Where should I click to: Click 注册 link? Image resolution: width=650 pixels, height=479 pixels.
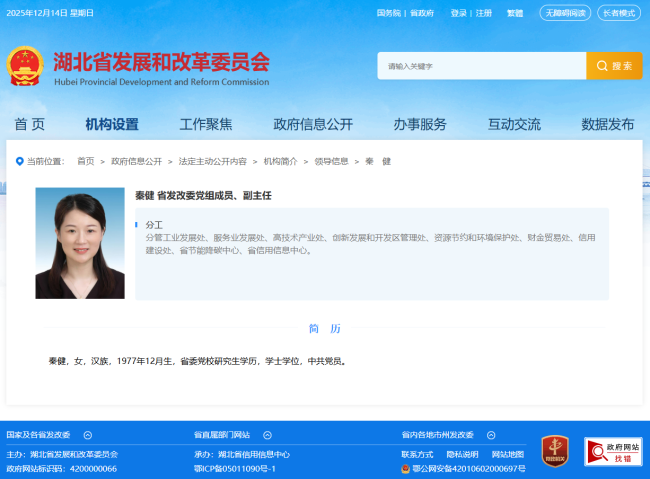483,13
